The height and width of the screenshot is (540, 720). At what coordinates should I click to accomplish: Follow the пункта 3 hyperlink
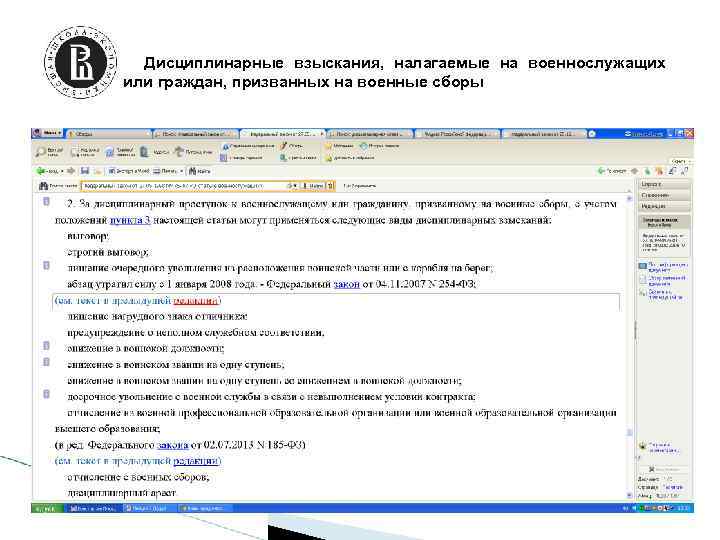click(130, 220)
